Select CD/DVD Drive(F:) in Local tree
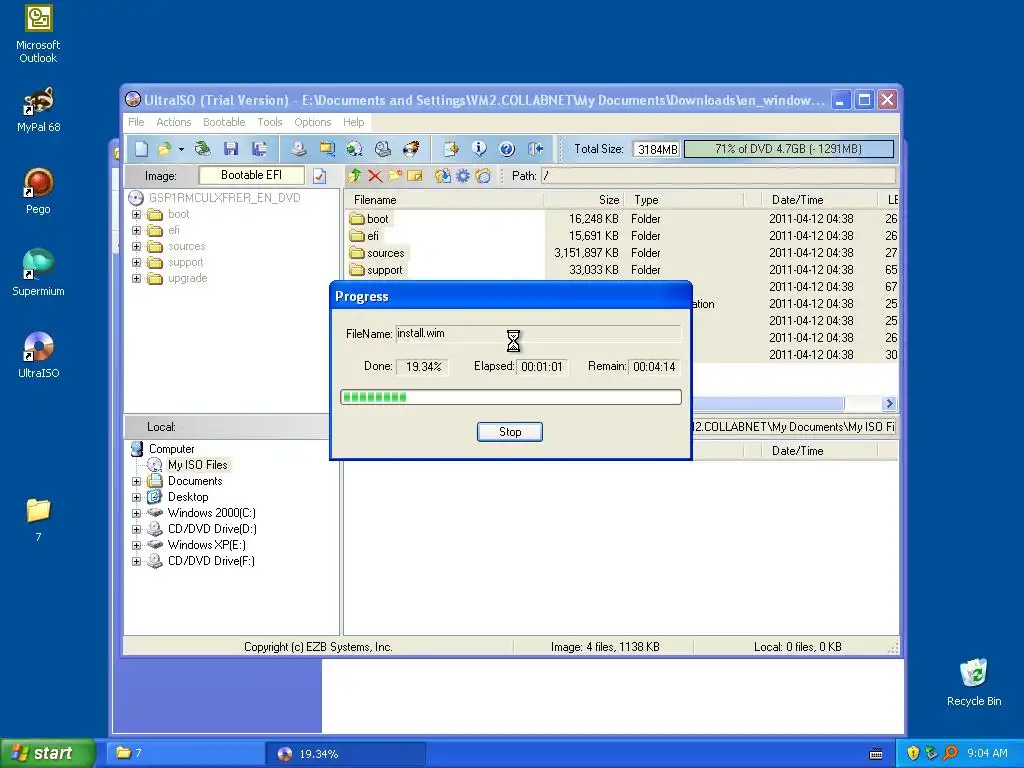The image size is (1024, 768). [x=211, y=561]
